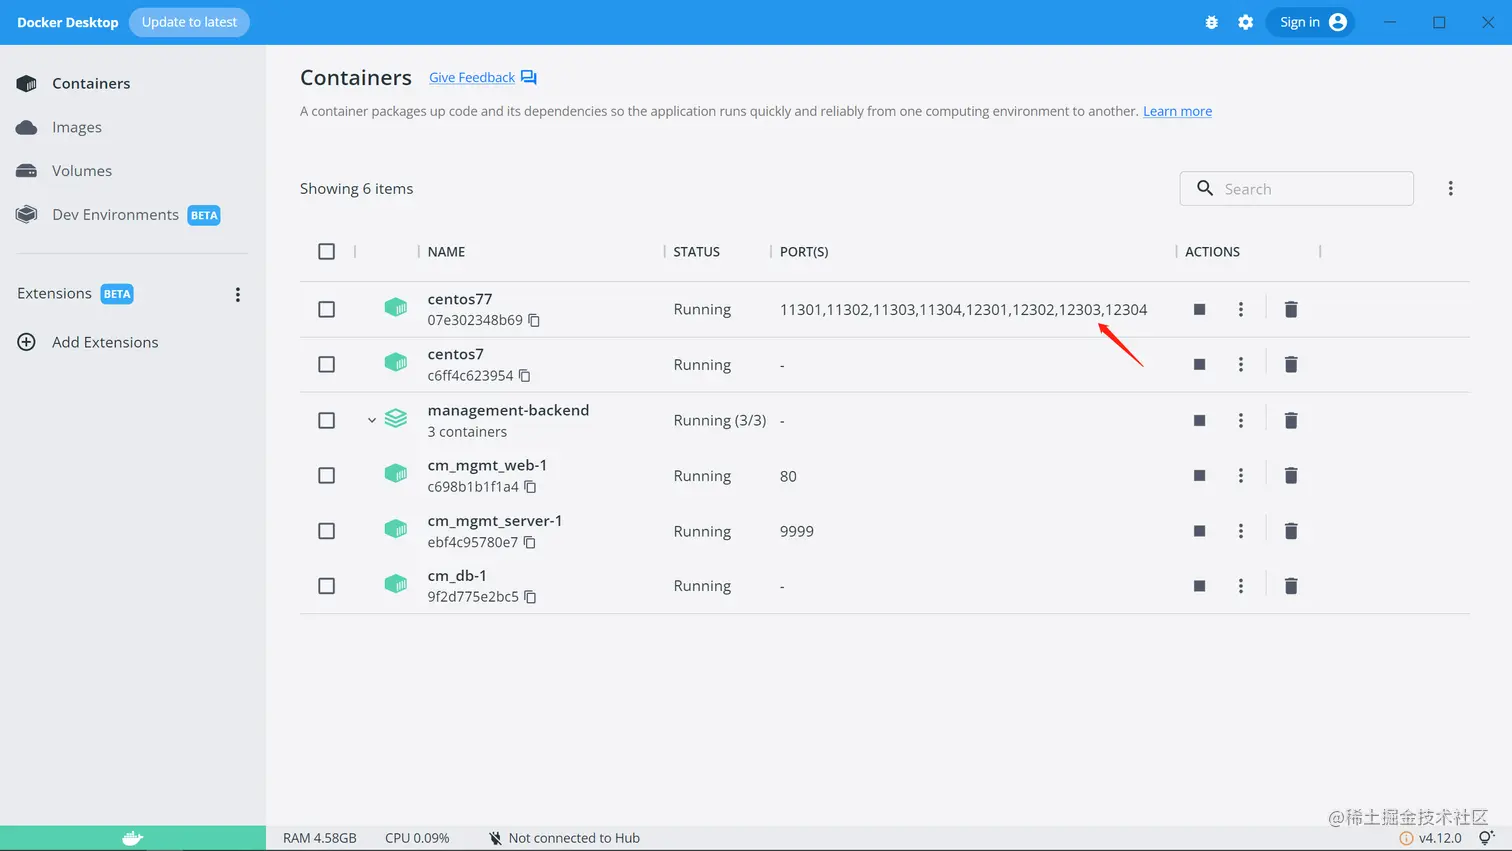Open the v4.12.0 version indicator
The width and height of the screenshot is (1512, 851).
coord(1431,838)
